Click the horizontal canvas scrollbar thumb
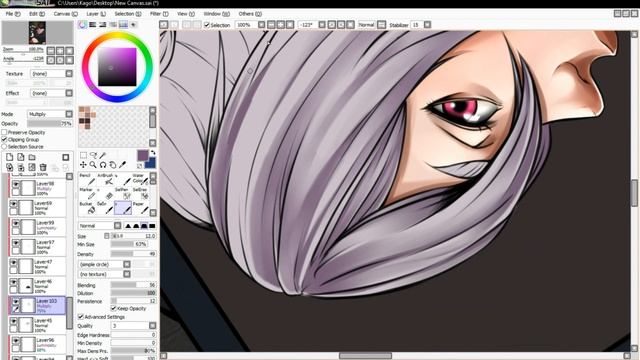Image resolution: width=640 pixels, height=360 pixels. (x=365, y=356)
